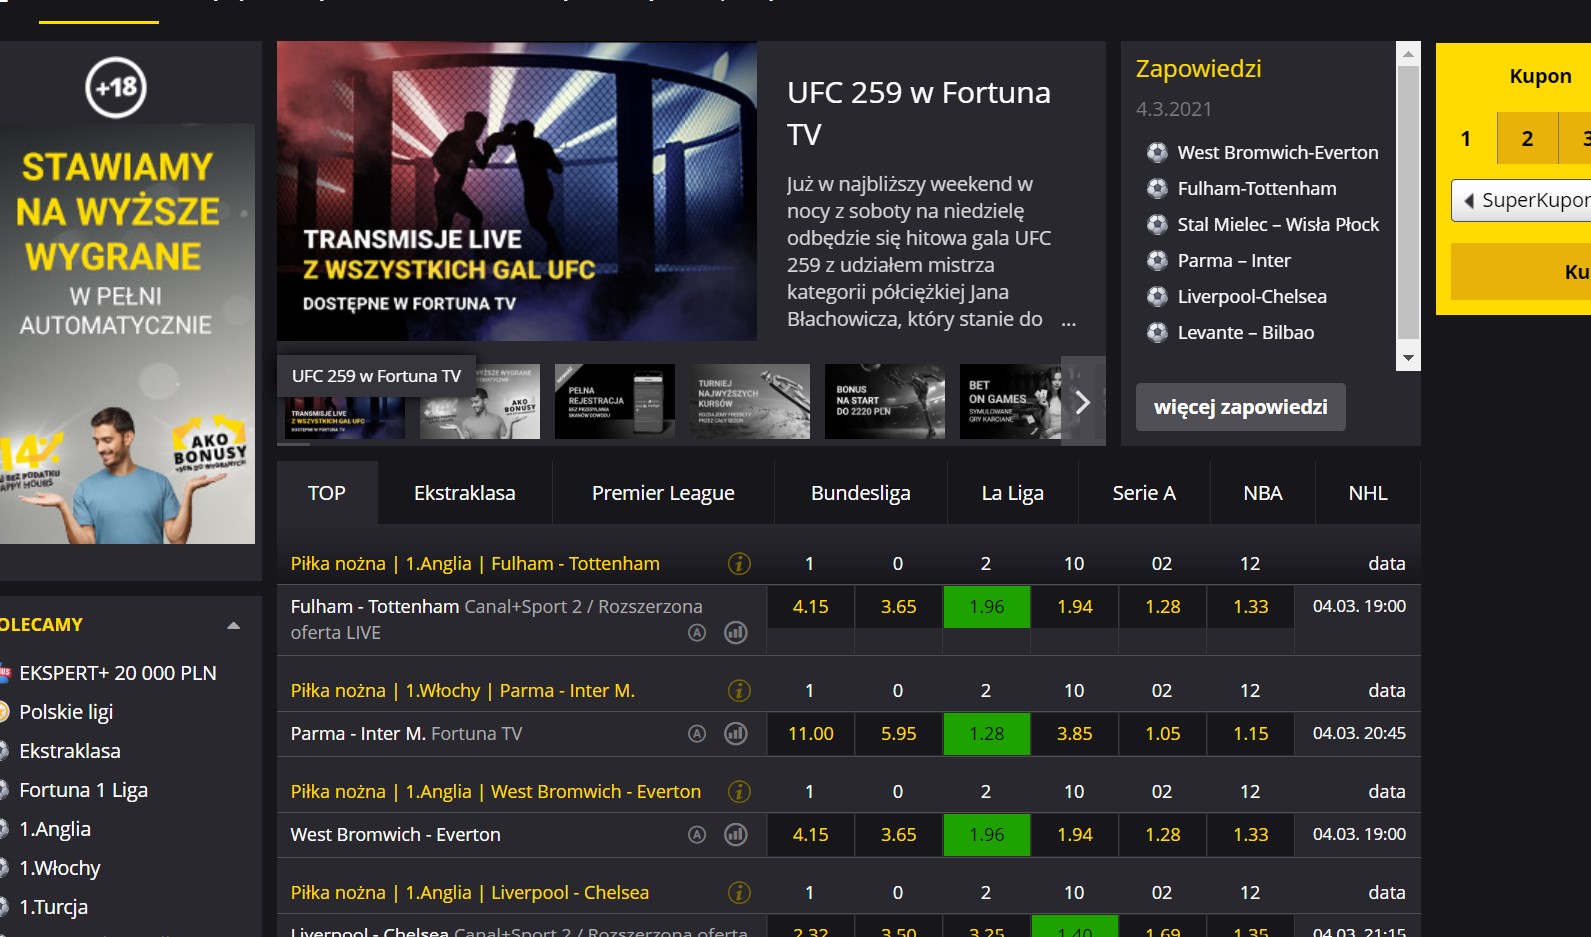Open the SuperKupon selector
The width and height of the screenshot is (1591, 937).
tap(1521, 200)
